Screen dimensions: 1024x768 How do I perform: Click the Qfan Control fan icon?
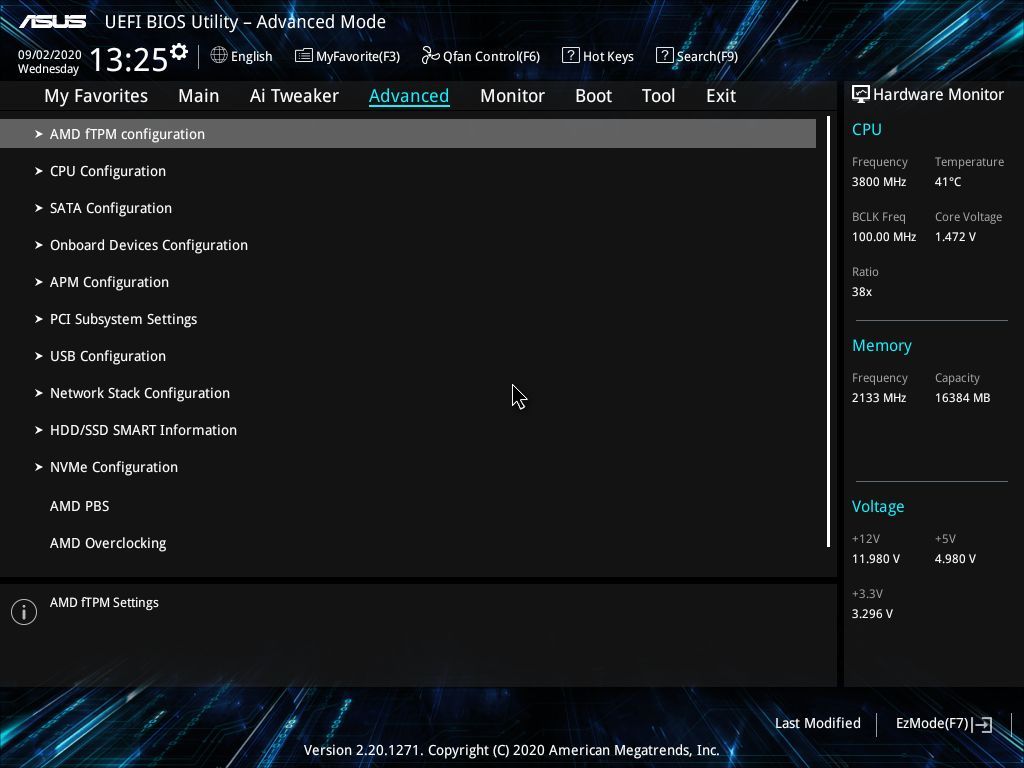[x=430, y=56]
